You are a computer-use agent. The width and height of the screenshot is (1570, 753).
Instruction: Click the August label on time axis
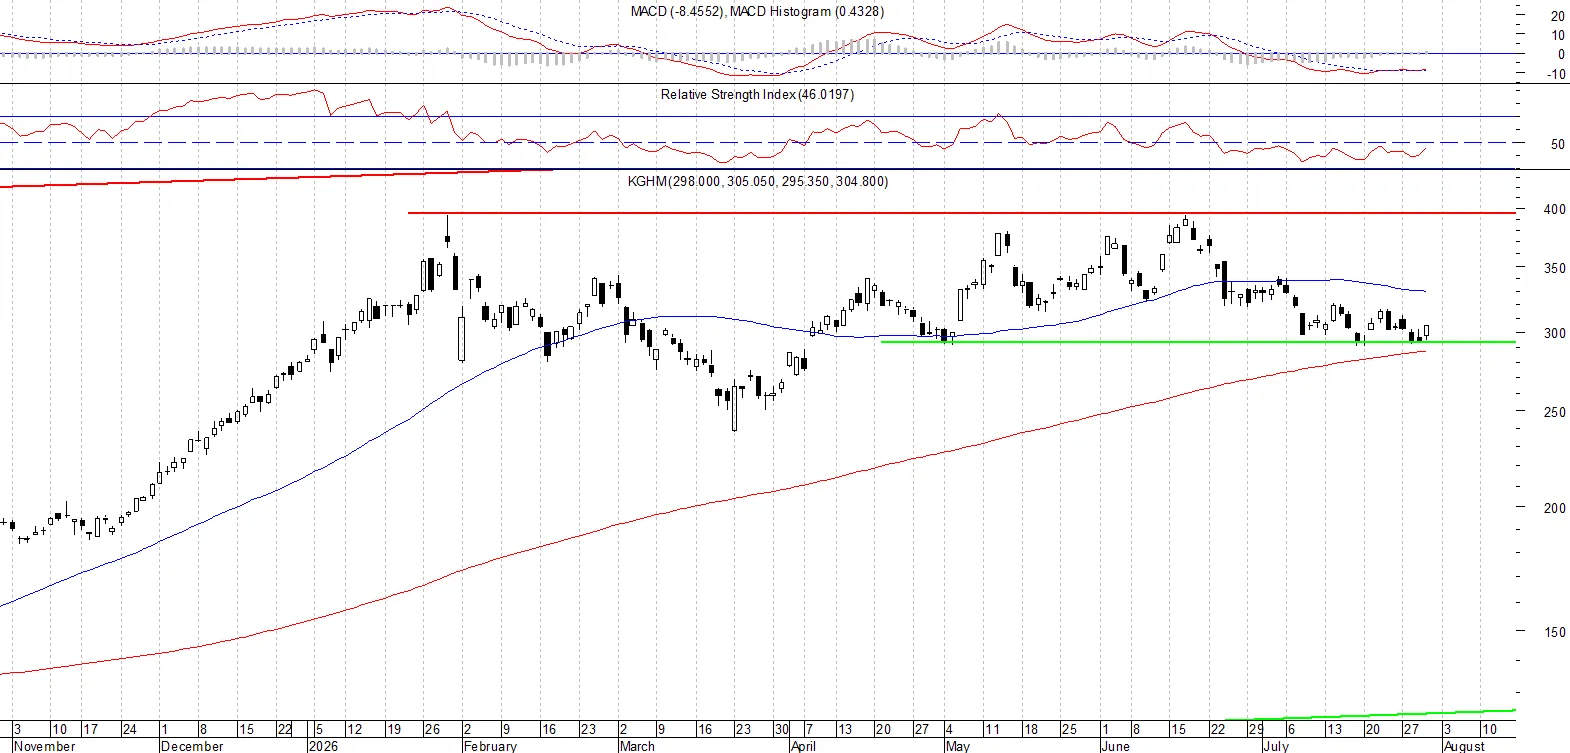1465,746
